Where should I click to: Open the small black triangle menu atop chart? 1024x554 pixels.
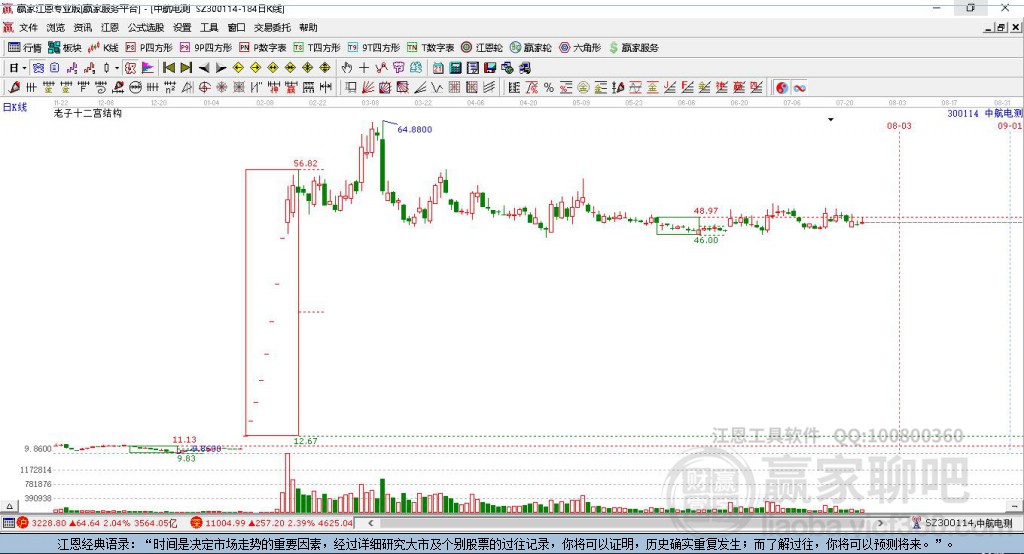(x=831, y=120)
